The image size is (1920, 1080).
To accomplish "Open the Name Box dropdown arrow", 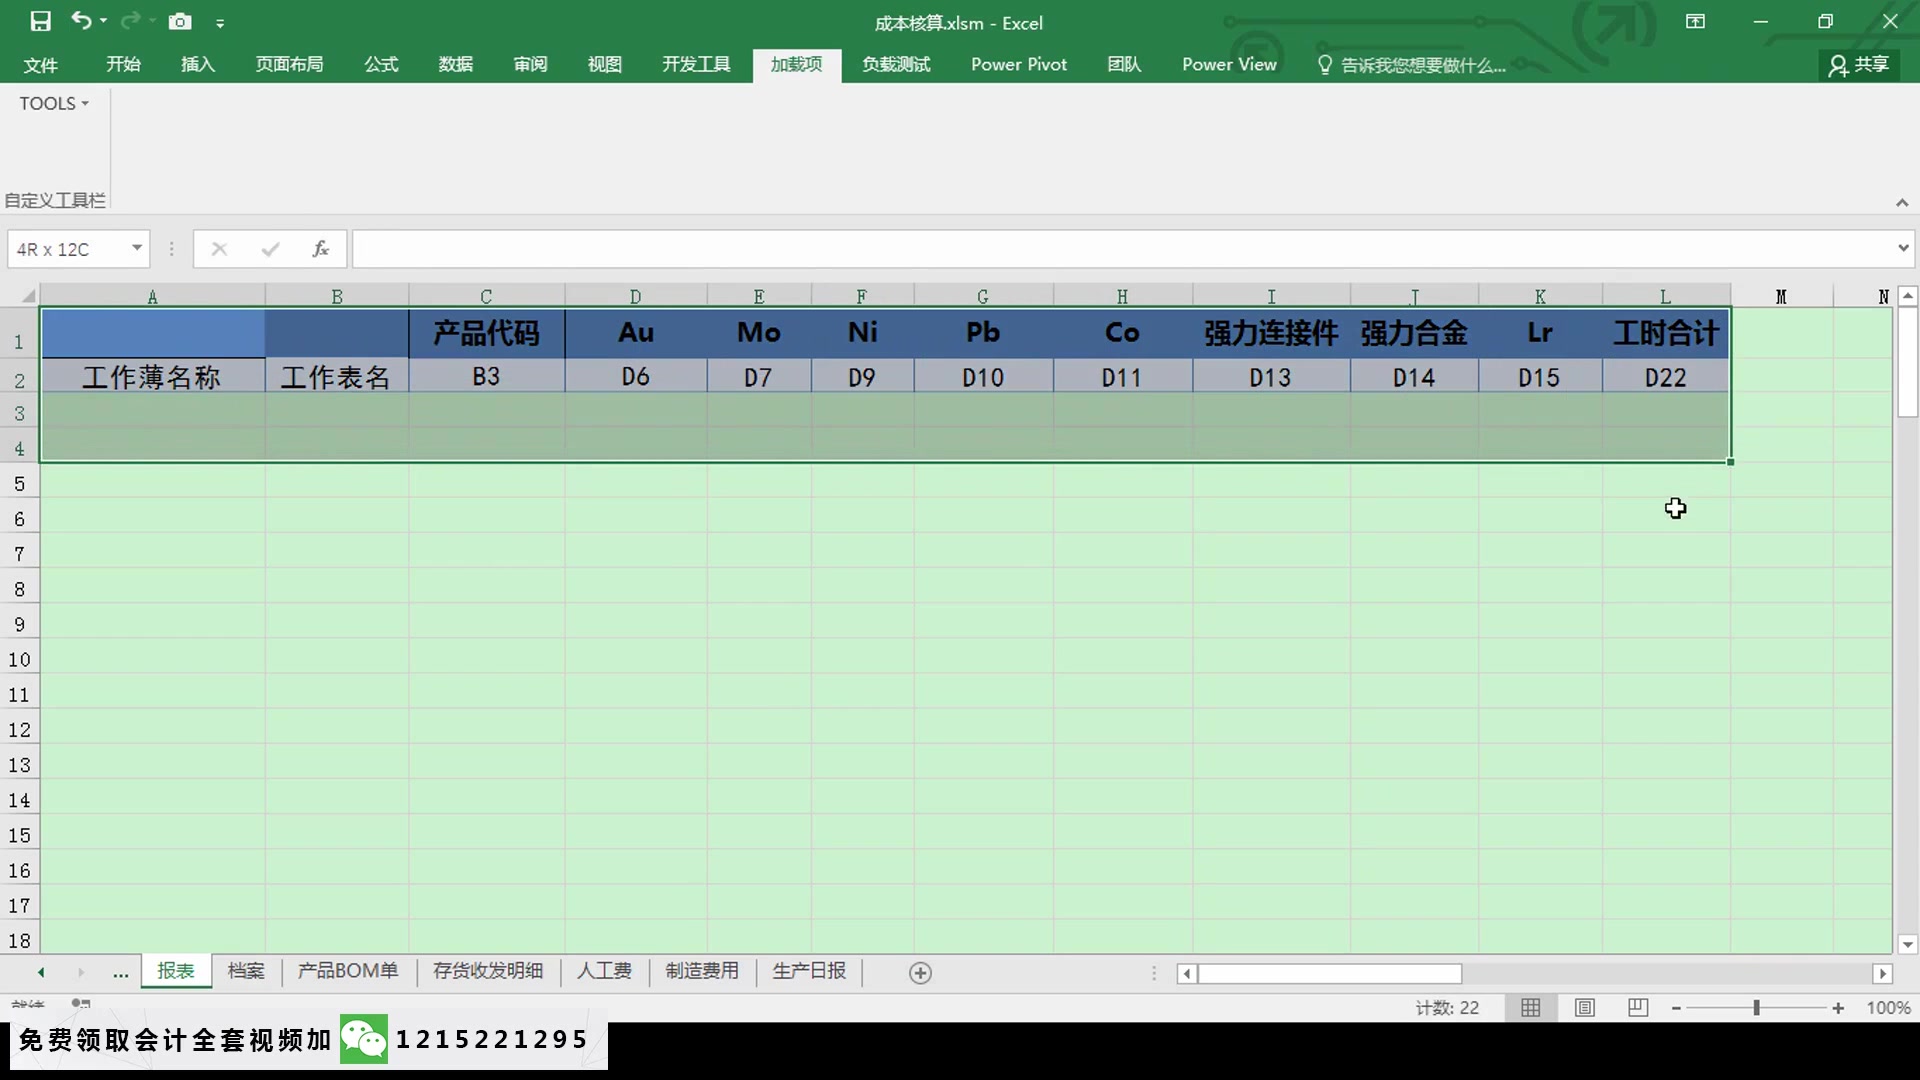I will point(137,248).
